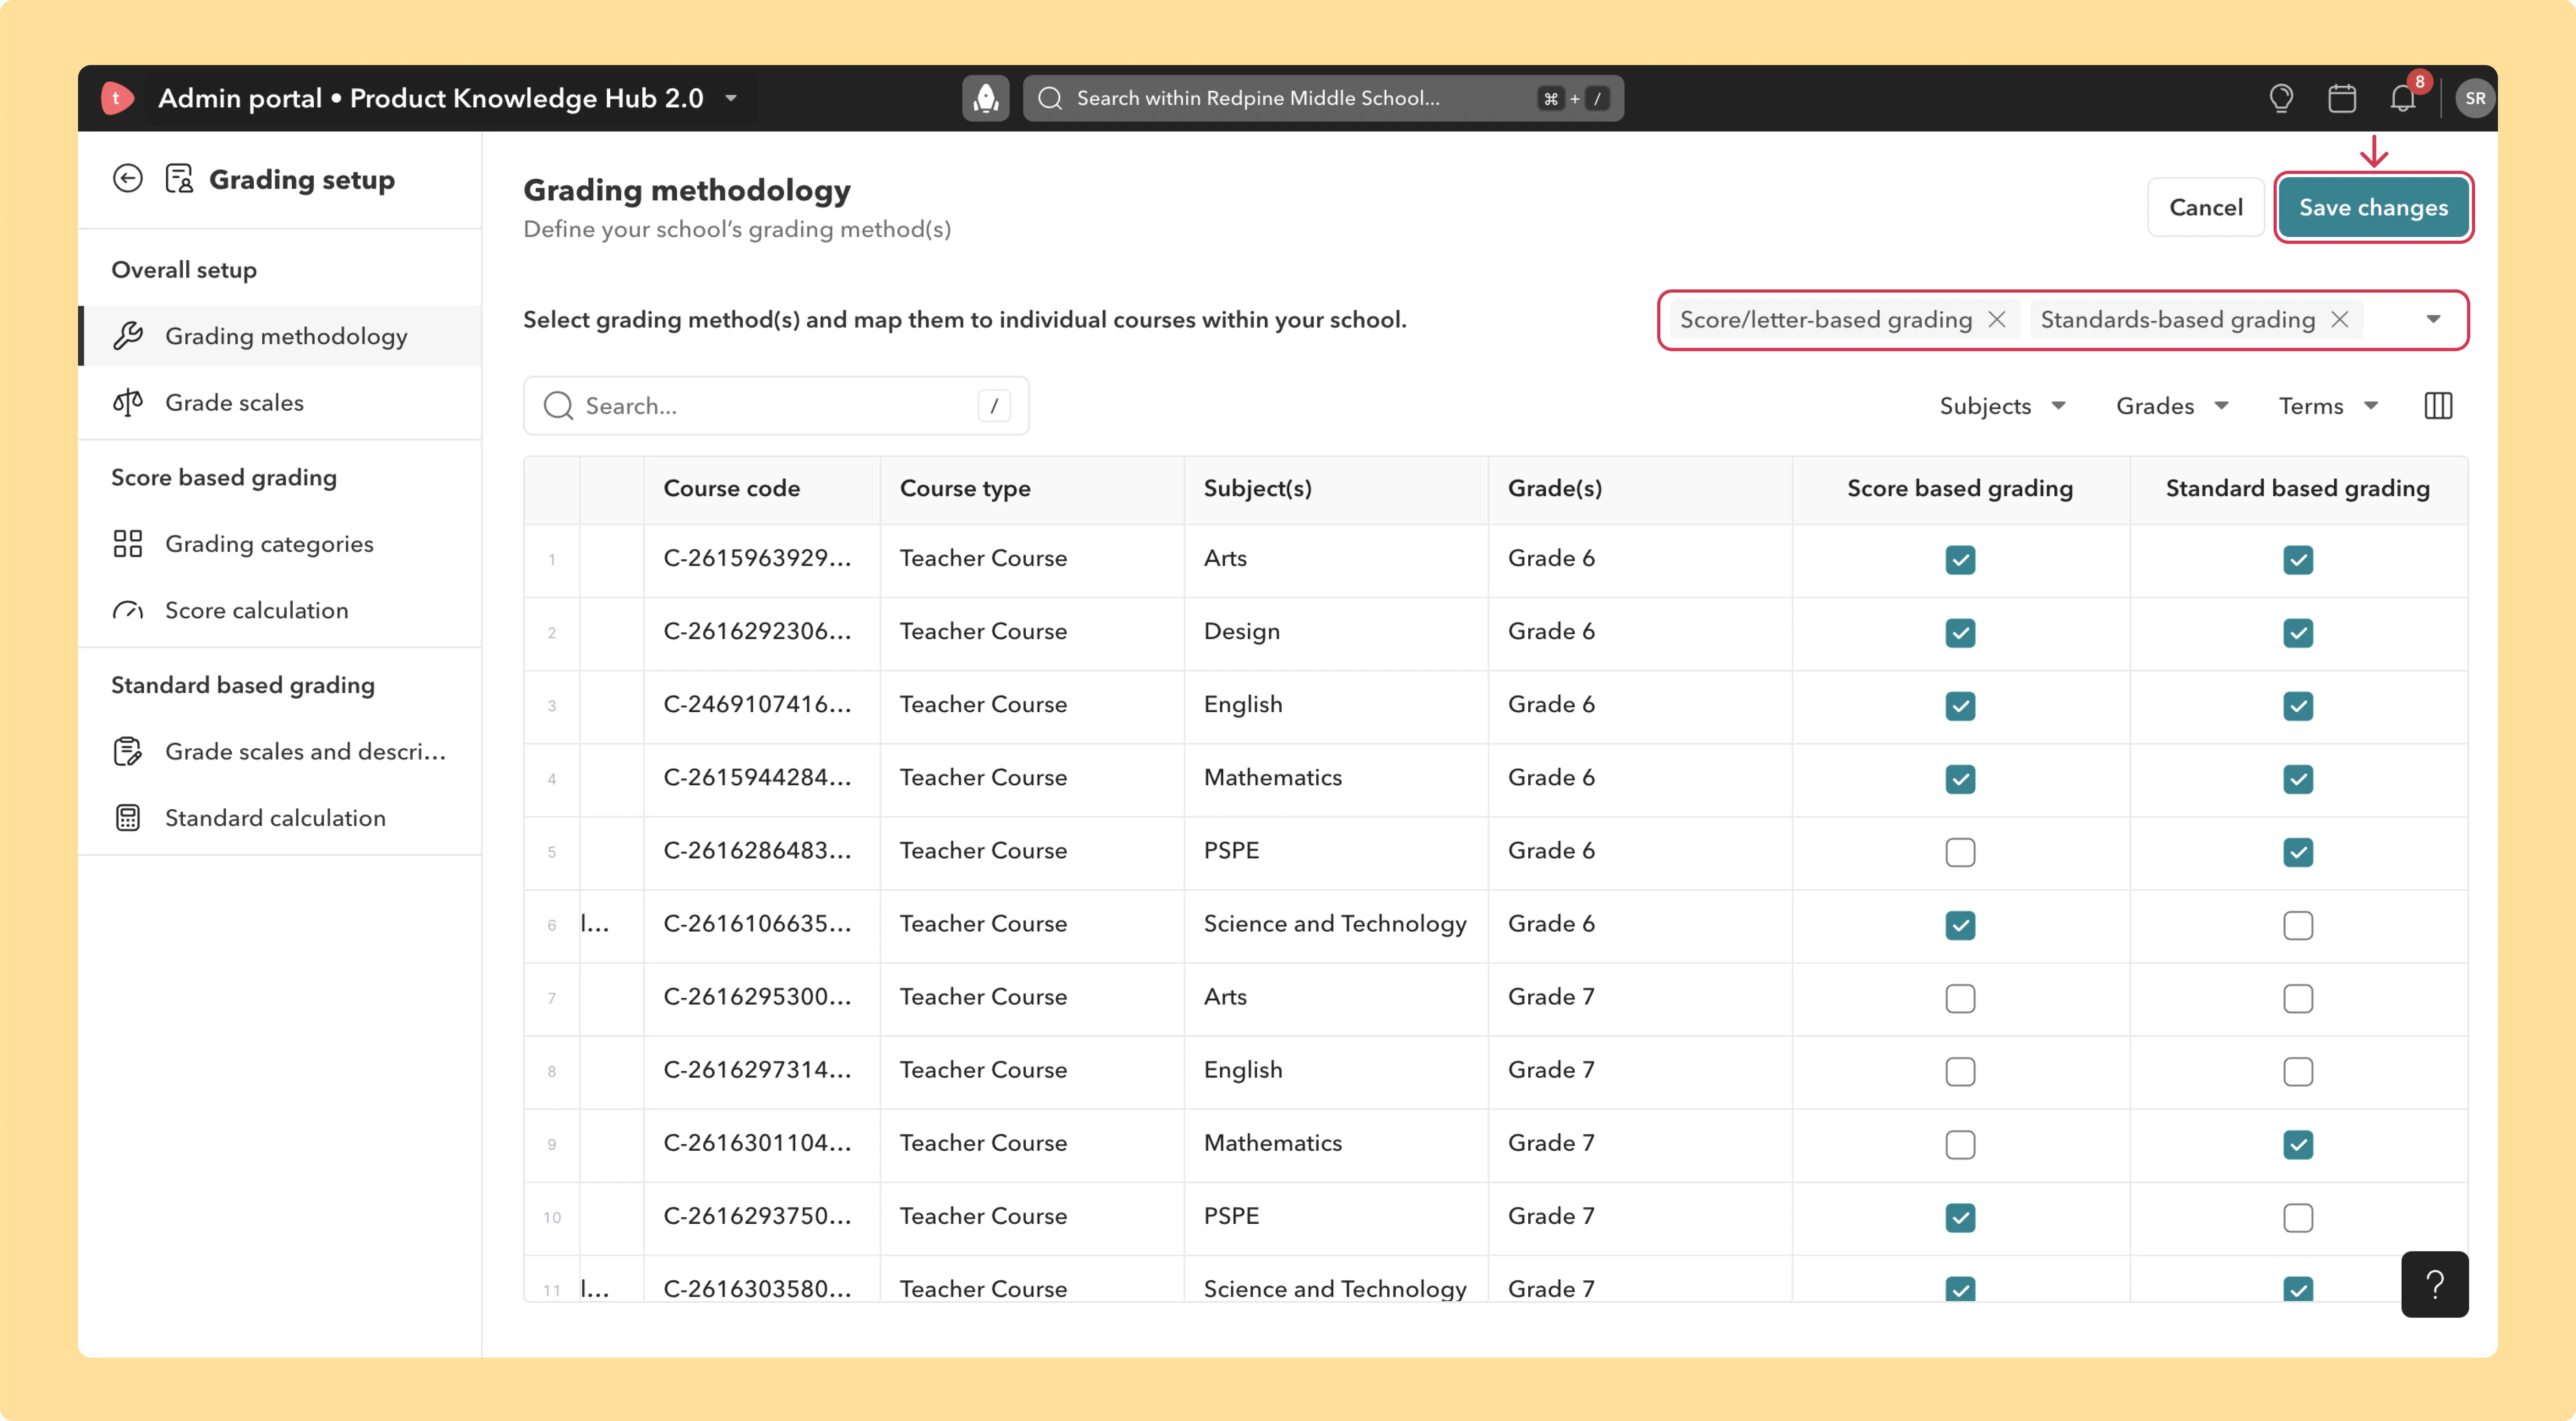Uncheck Score based grading for Grade 6 English
Viewport: 2576px width, 1421px height.
(x=1960, y=706)
